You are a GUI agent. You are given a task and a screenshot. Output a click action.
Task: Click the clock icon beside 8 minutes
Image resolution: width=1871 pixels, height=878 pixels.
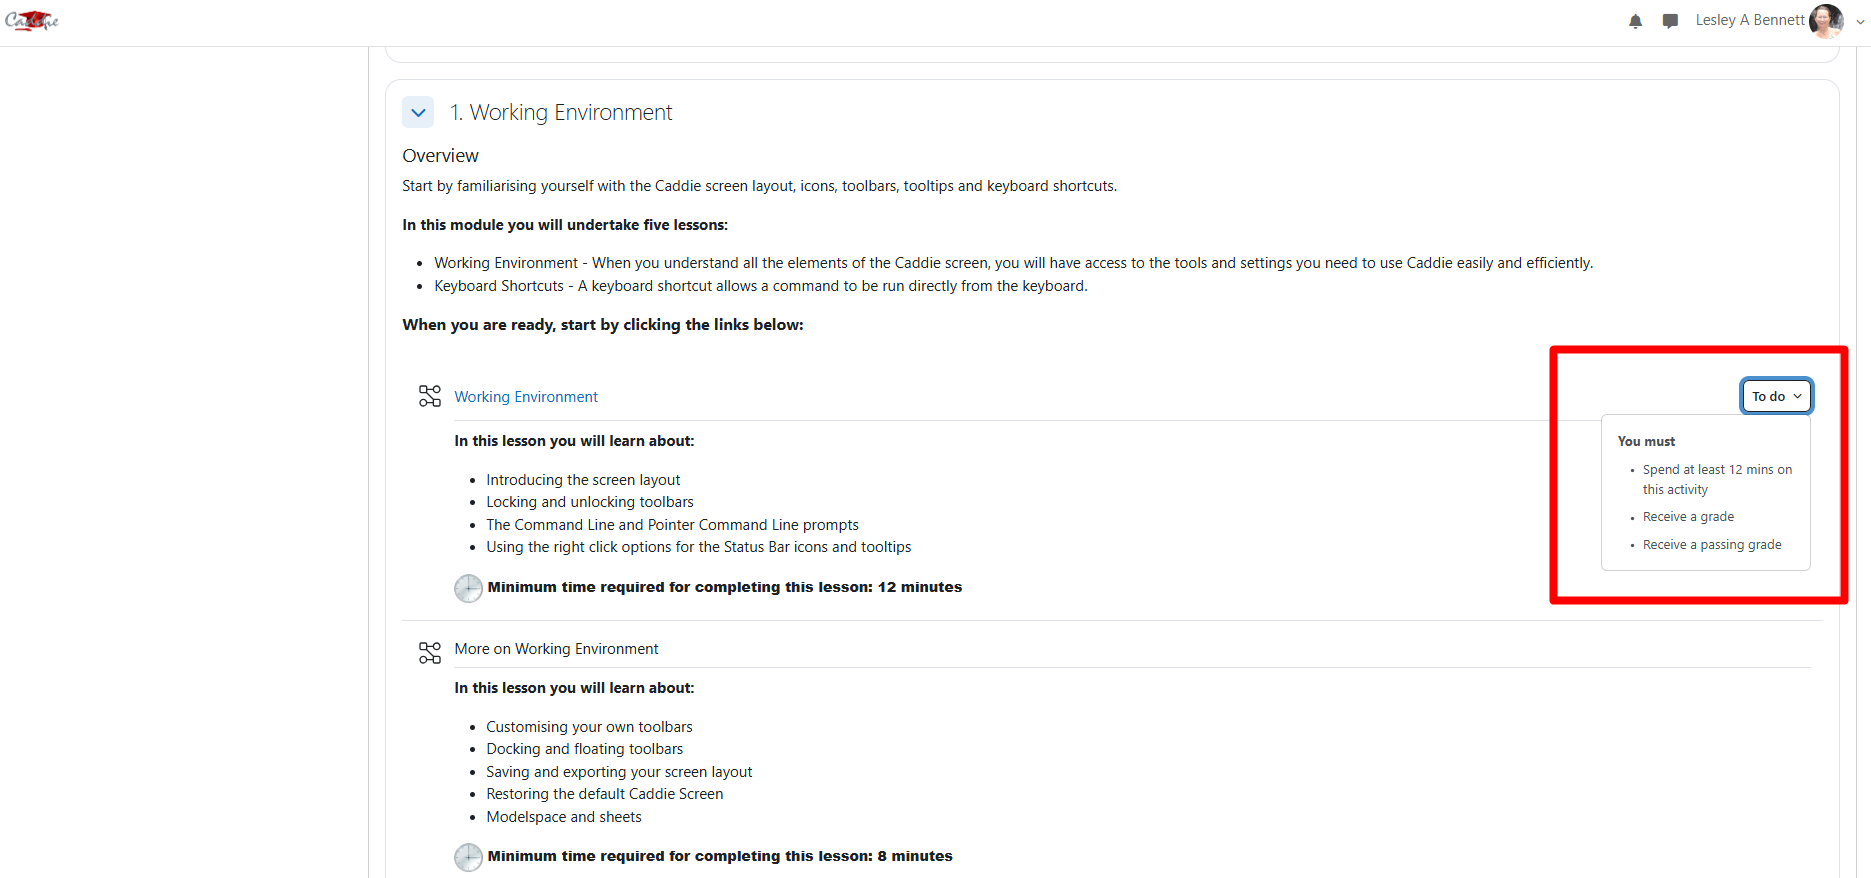[x=468, y=857]
